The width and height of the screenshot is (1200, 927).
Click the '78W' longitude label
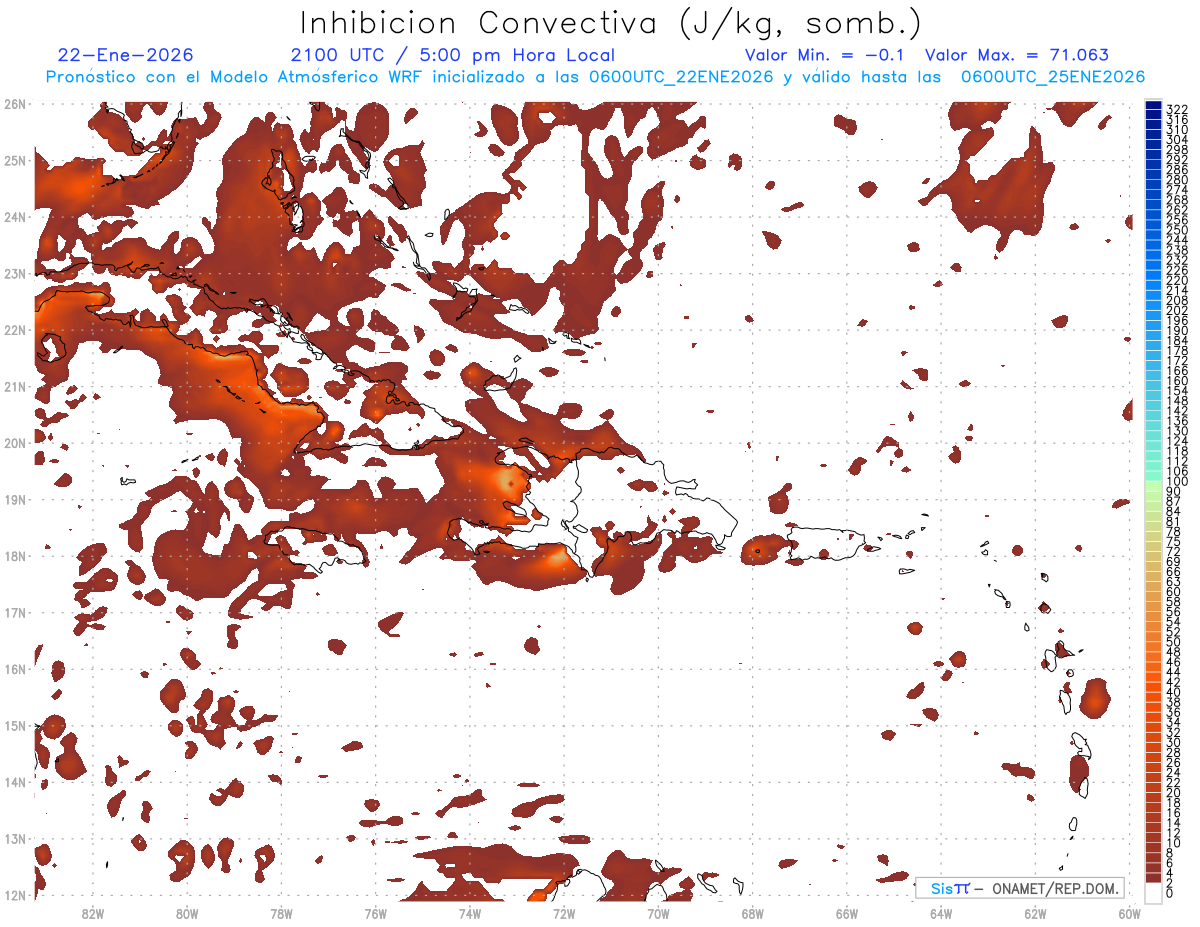pyautogui.click(x=281, y=913)
